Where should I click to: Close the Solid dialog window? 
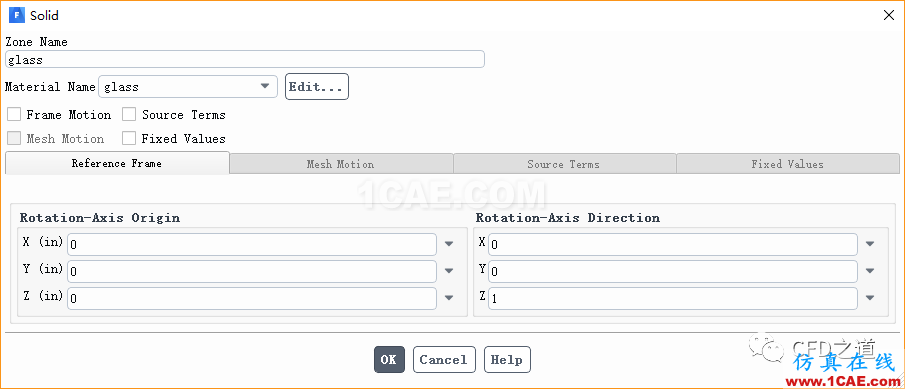(x=889, y=16)
